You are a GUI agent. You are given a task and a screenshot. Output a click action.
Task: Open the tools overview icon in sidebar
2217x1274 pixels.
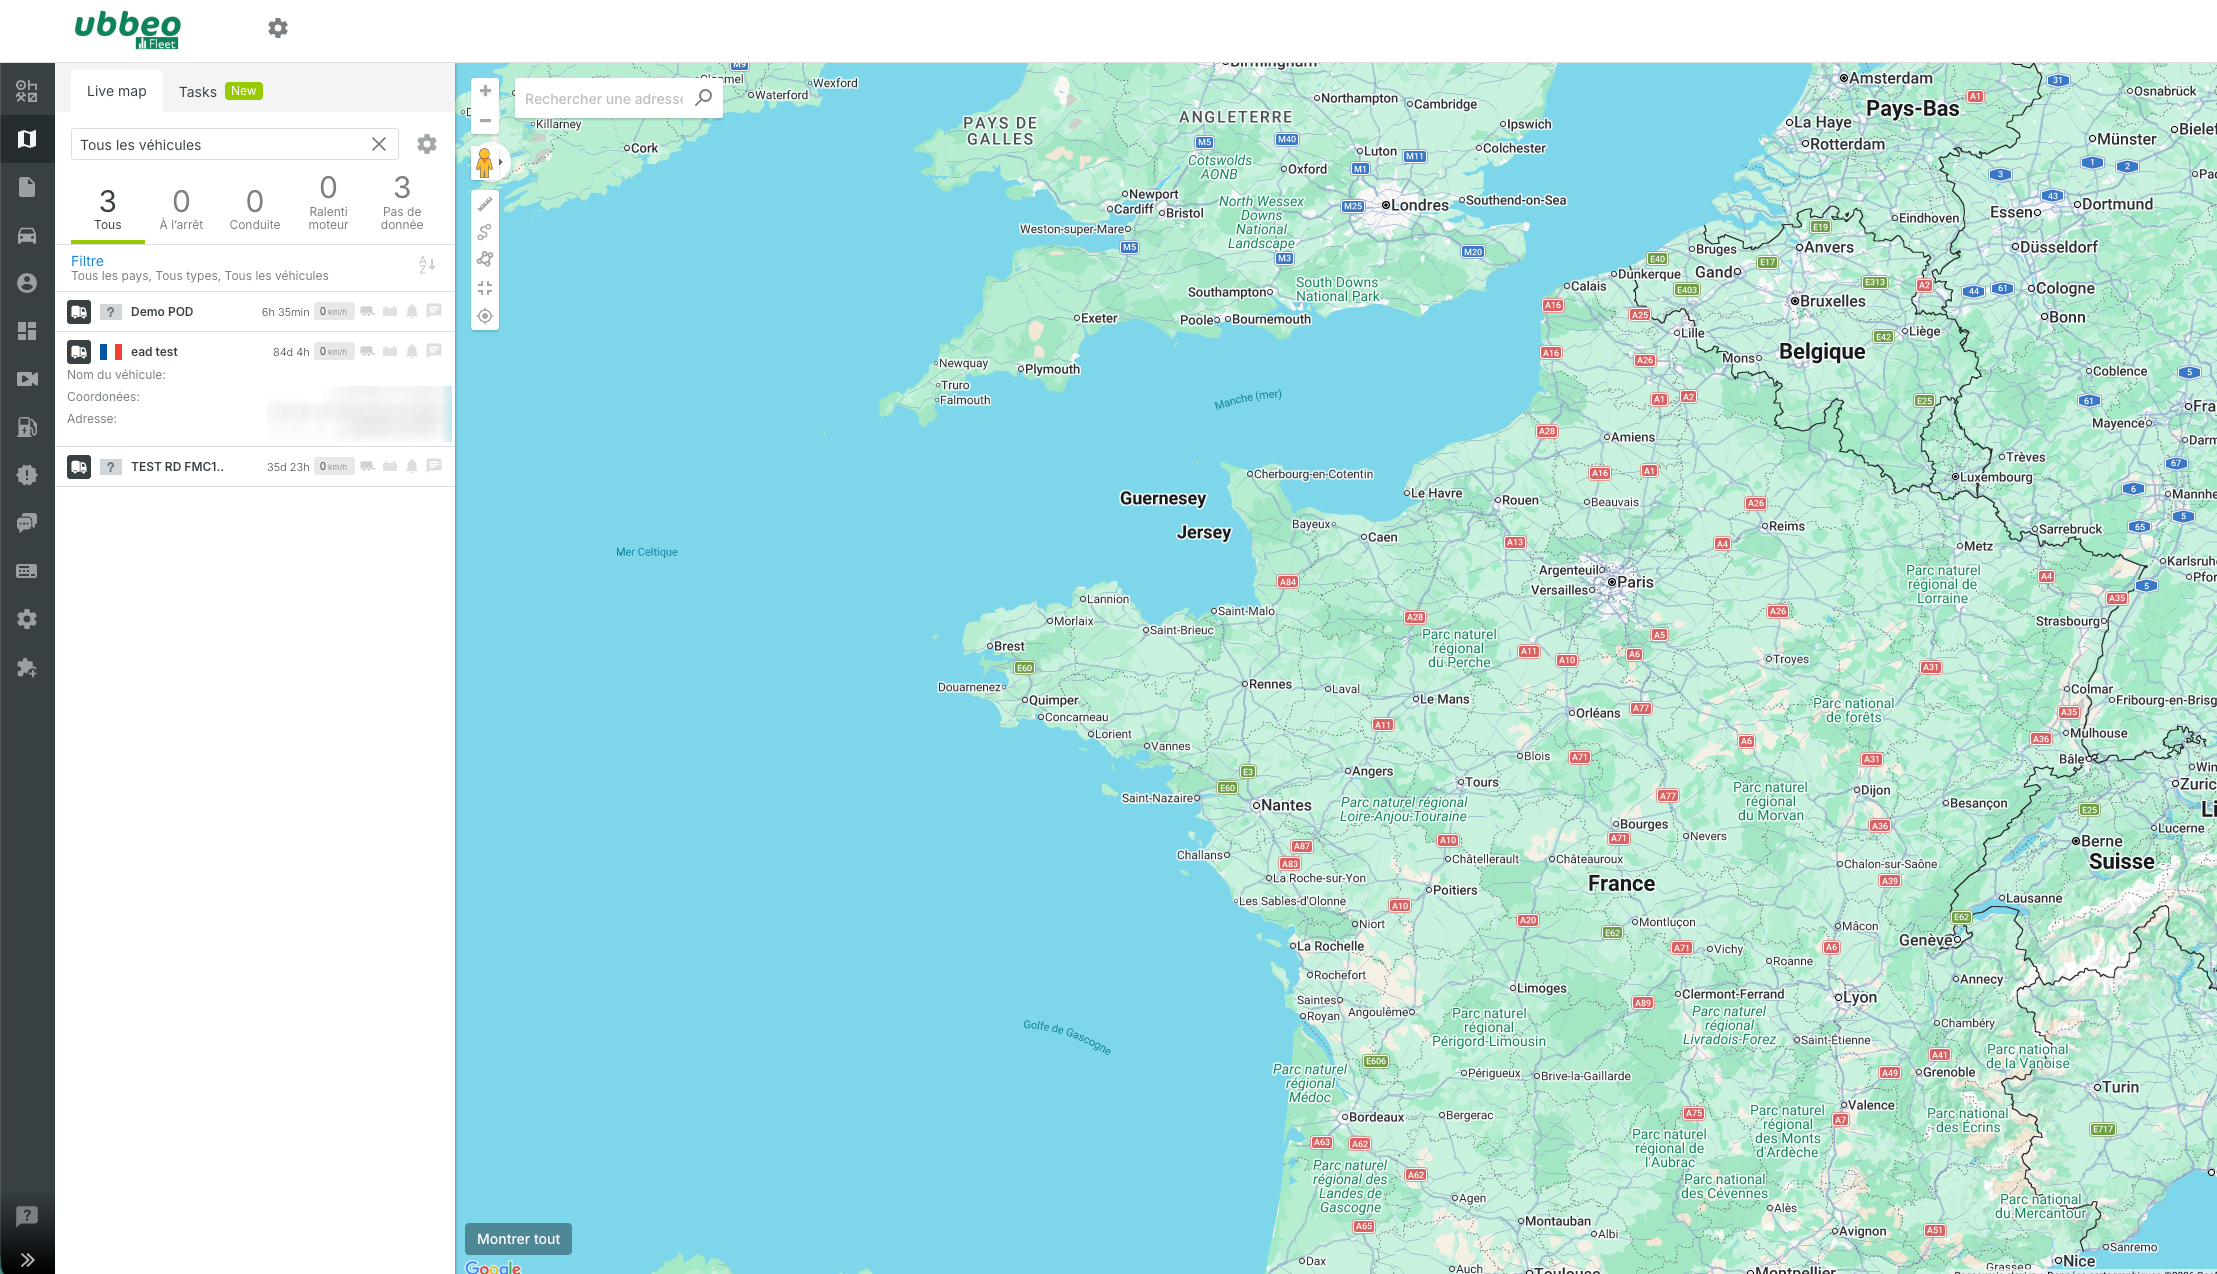coord(27,91)
